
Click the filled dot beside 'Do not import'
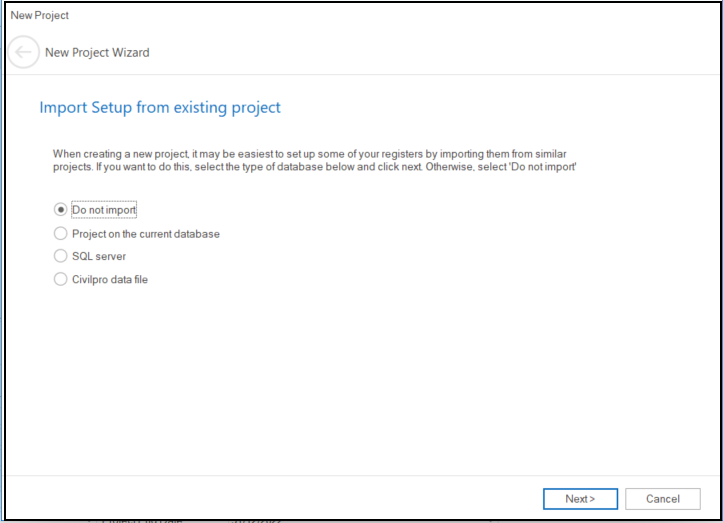click(60, 210)
